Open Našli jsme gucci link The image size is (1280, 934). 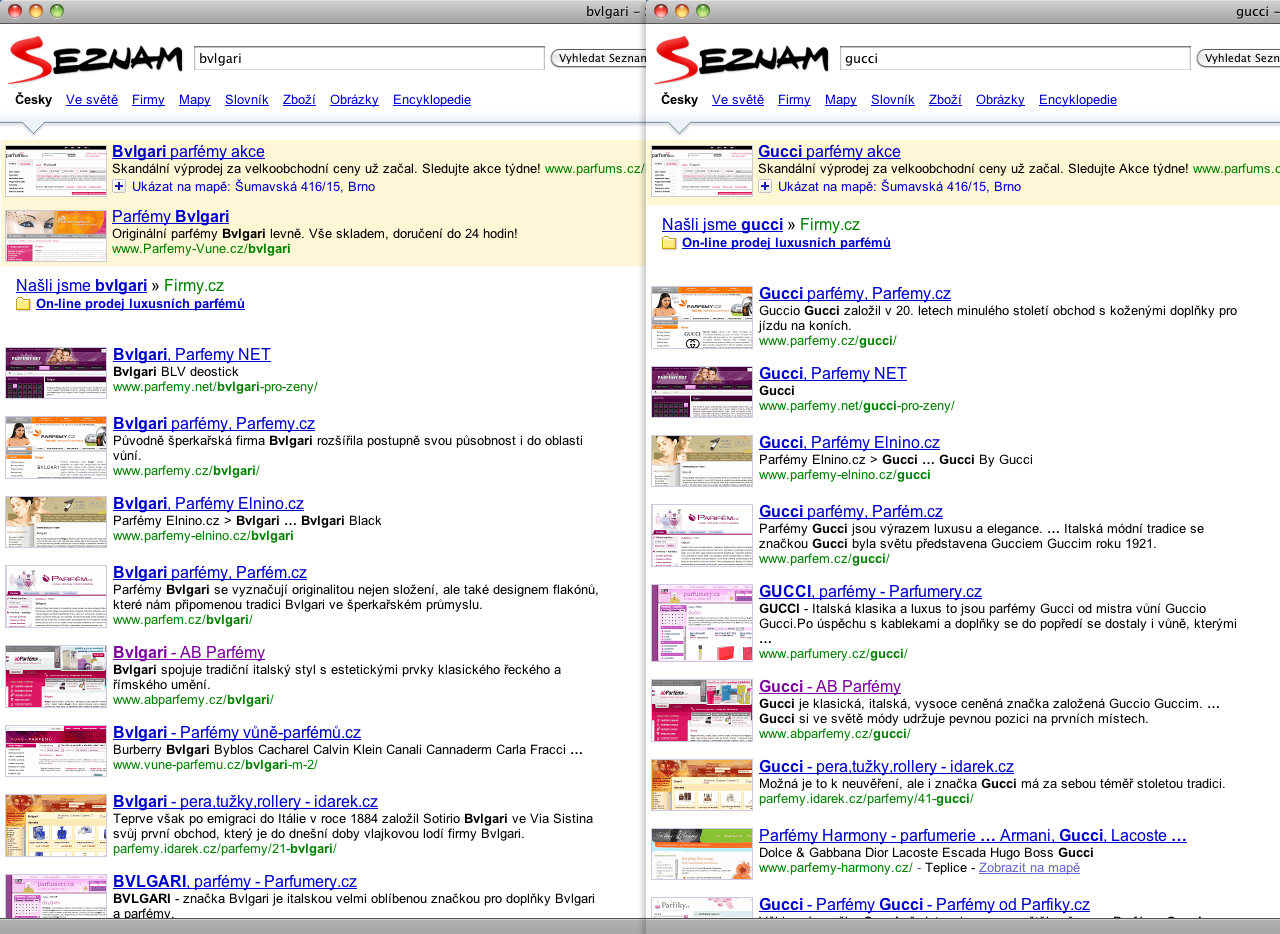[722, 224]
